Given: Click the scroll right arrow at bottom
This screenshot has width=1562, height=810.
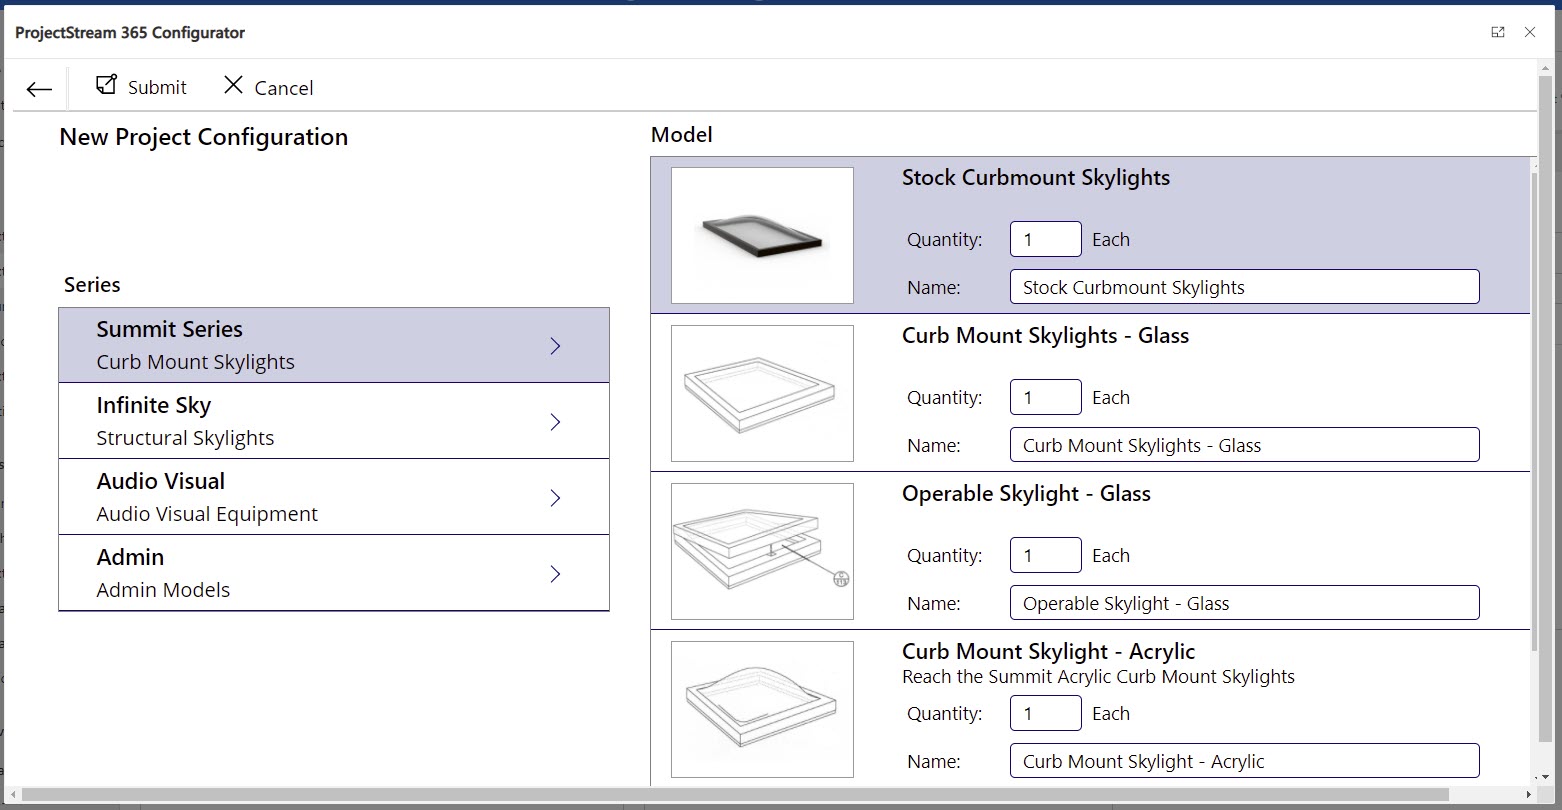Looking at the screenshot, I should pos(1528,794).
